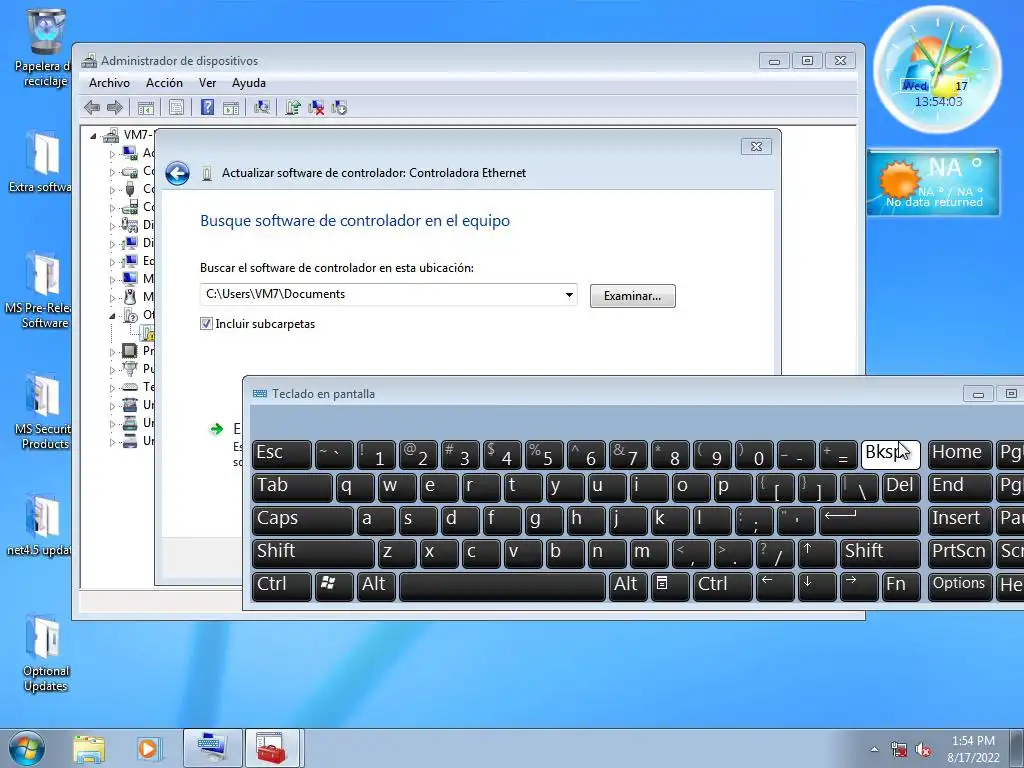This screenshot has width=1024, height=768.
Task: Click the blue back arrow in driver wizard
Action: click(177, 174)
